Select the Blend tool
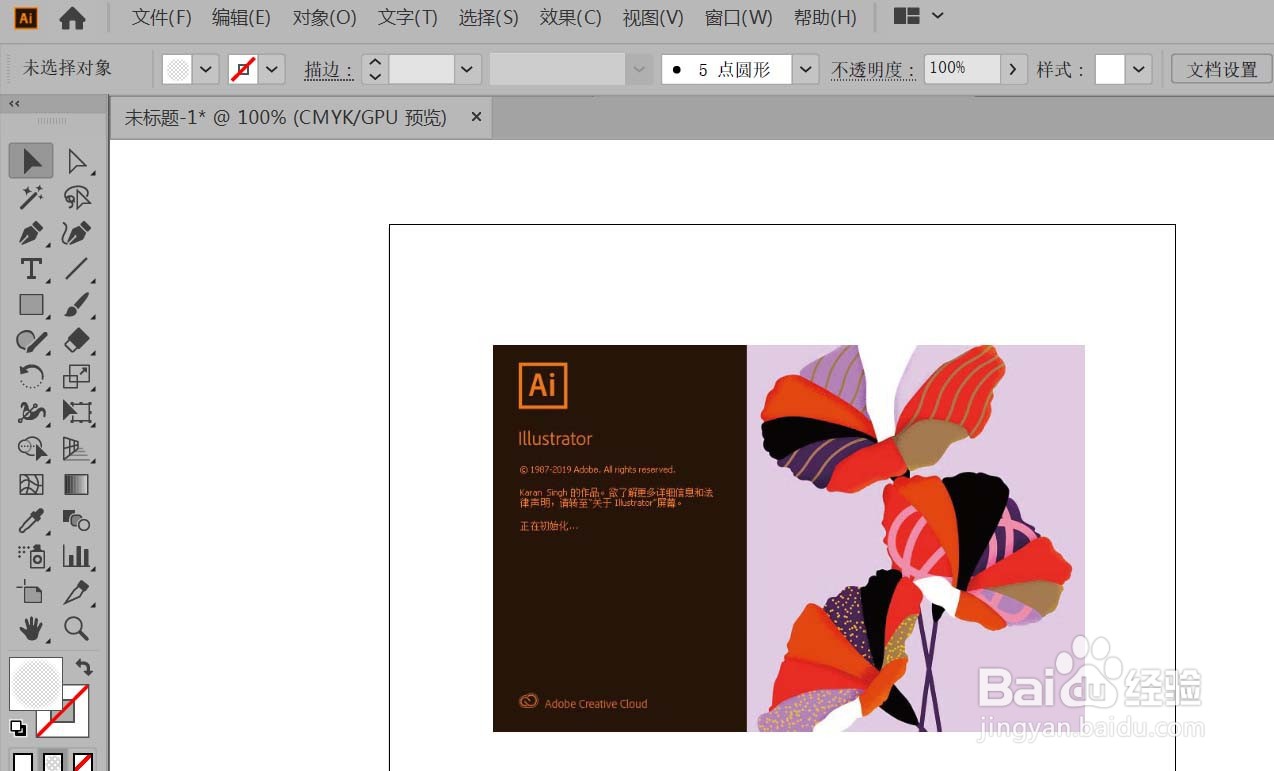Viewport: 1274px width, 771px height. tap(77, 520)
